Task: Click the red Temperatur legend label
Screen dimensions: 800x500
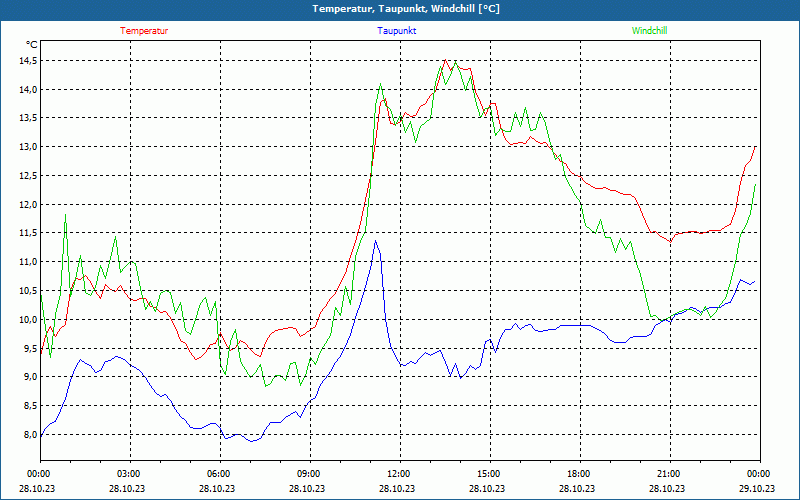Action: click(144, 31)
